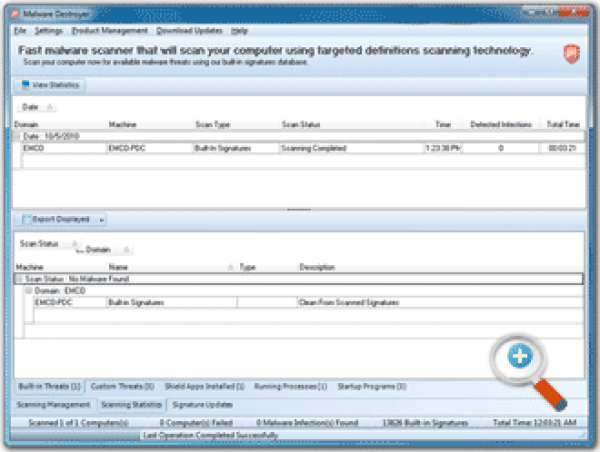The height and width of the screenshot is (452, 600).
Task: Select the EMCD-PDC machine cell in upper table
Action: coord(150,148)
